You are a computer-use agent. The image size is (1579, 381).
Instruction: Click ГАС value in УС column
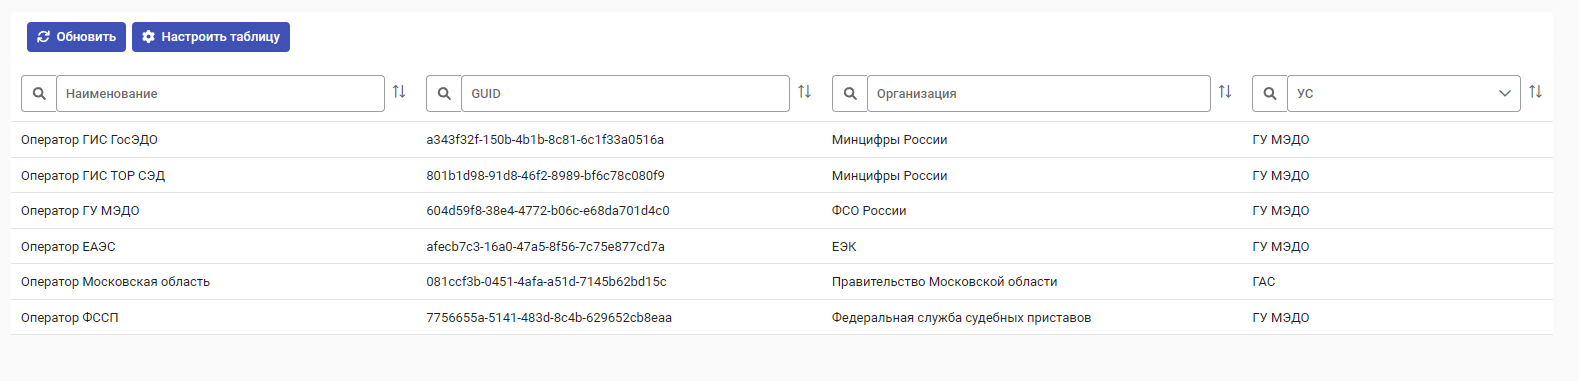[x=1264, y=282]
